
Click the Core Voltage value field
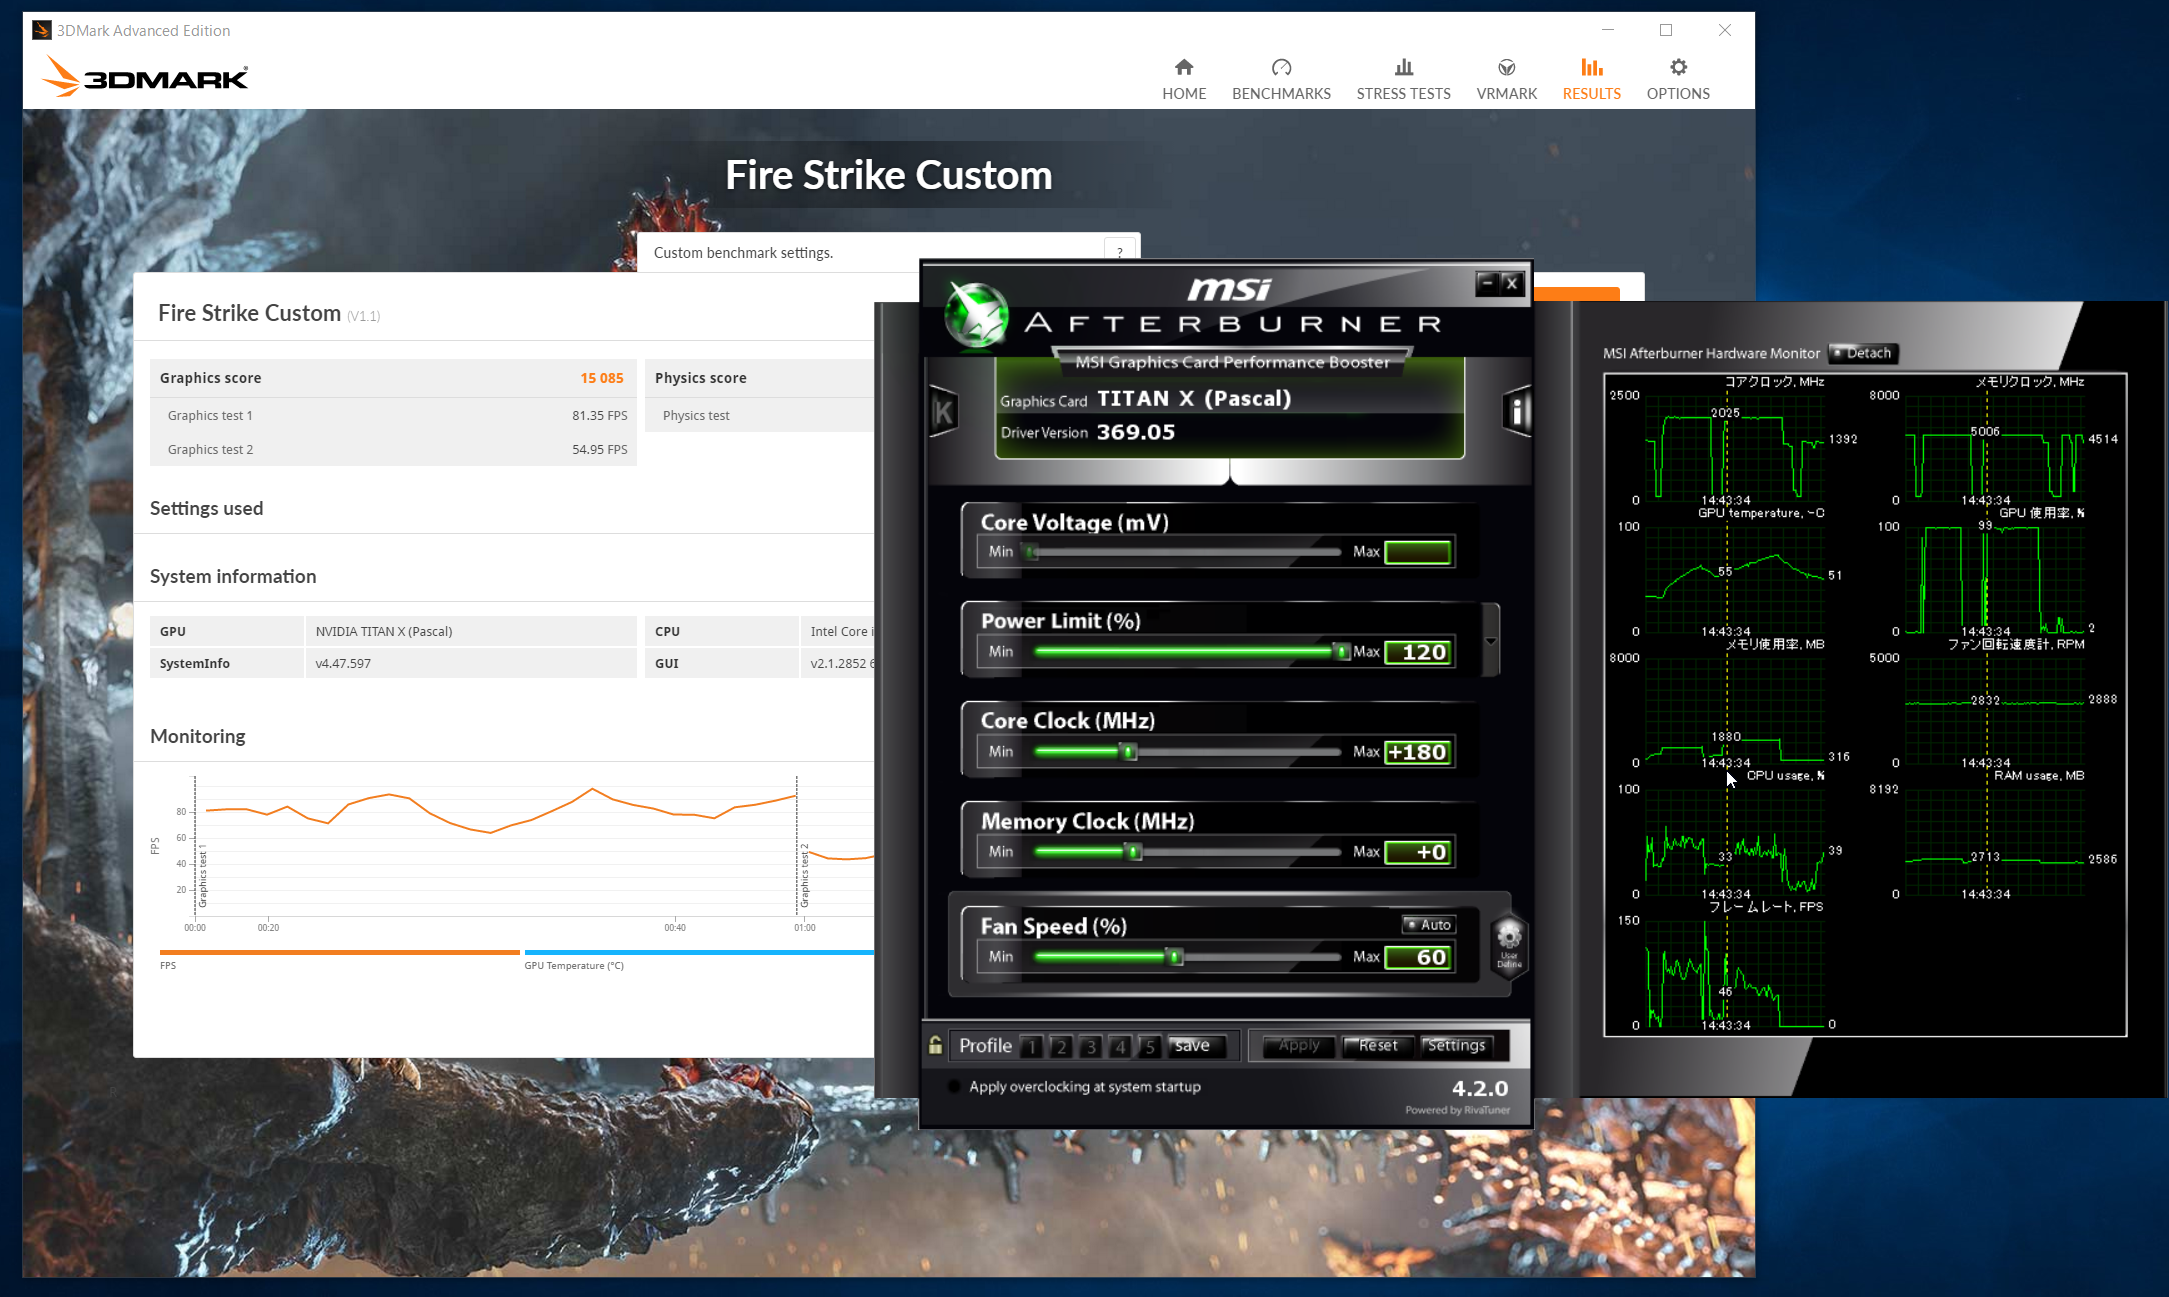[x=1418, y=552]
